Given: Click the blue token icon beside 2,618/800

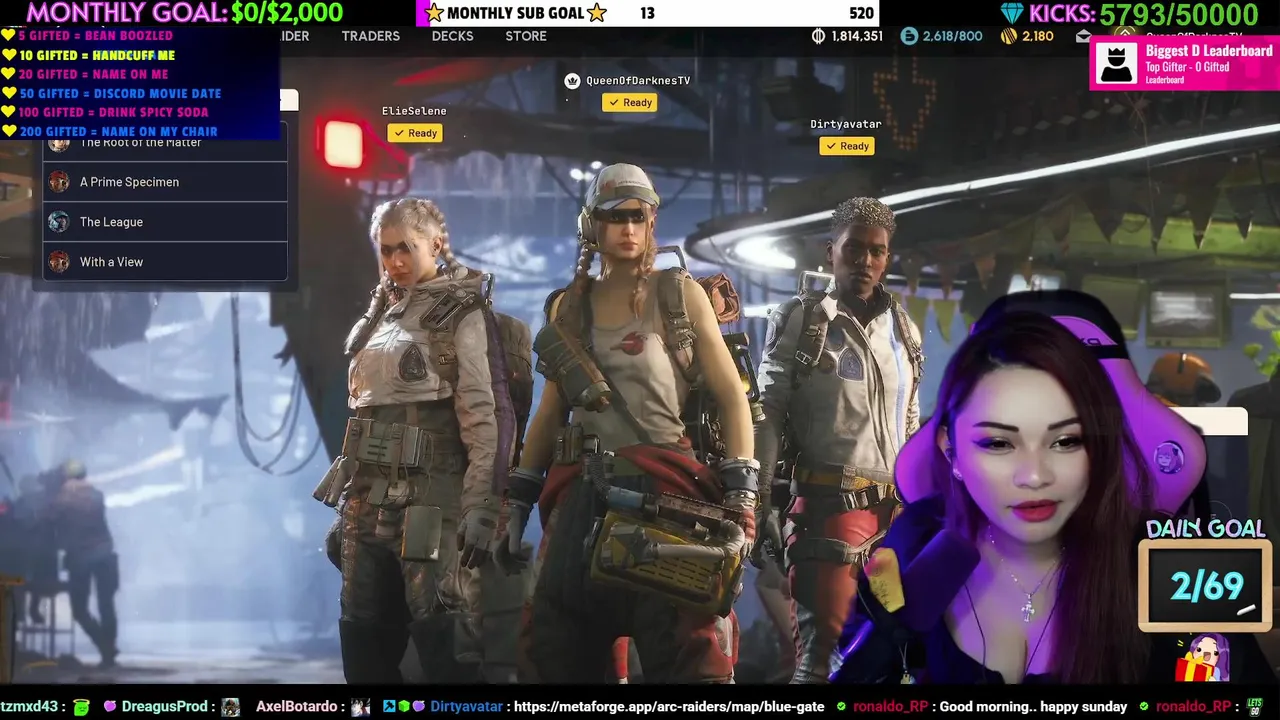Looking at the screenshot, I should (x=908, y=36).
